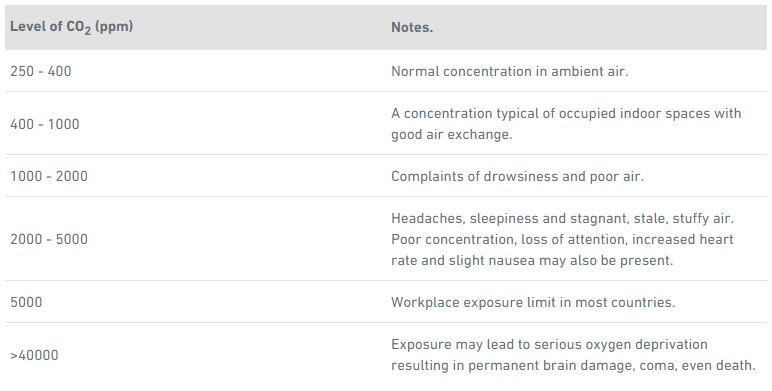The height and width of the screenshot is (391, 772).
Task: Click the word 'ppm' in the header
Action: tap(114, 27)
